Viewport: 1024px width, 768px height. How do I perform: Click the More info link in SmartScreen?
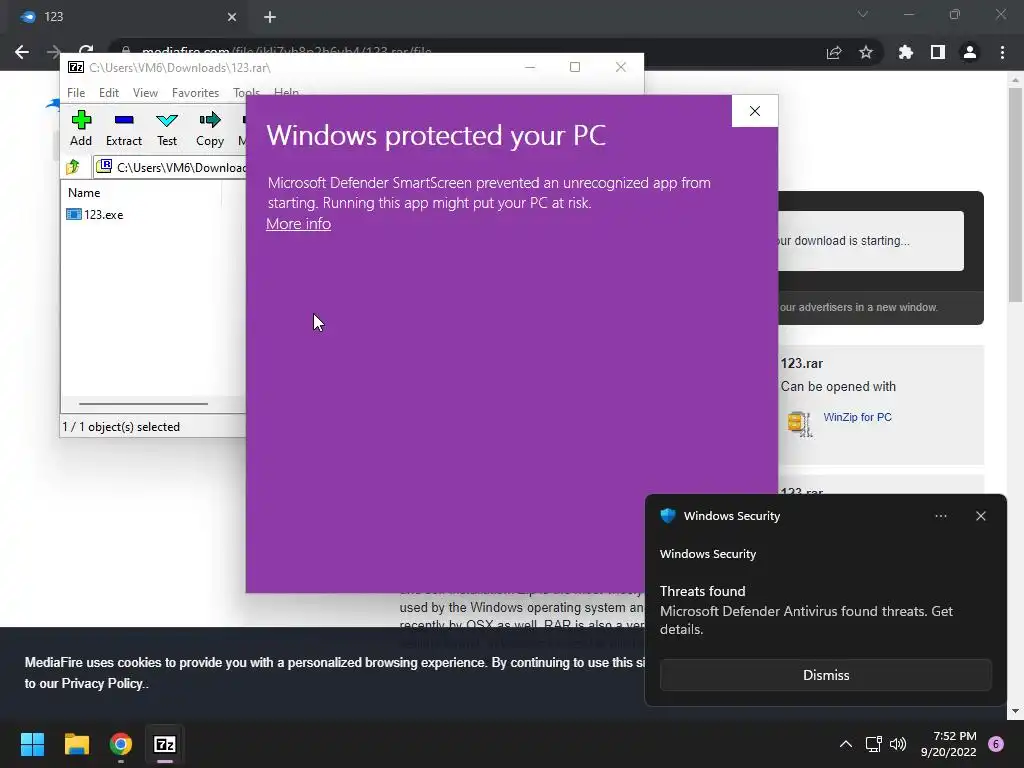pos(298,223)
